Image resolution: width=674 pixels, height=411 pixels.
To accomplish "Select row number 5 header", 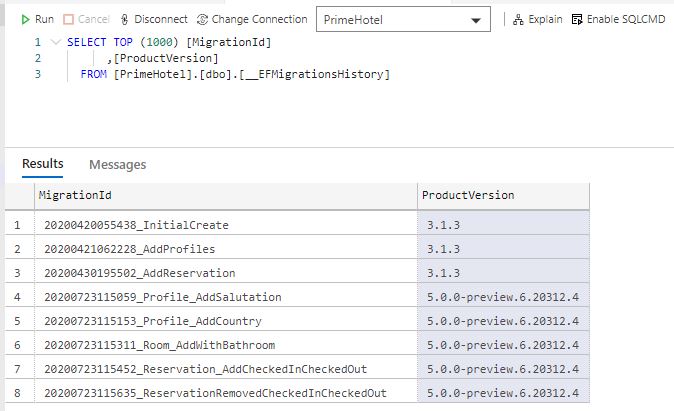I will (19, 321).
